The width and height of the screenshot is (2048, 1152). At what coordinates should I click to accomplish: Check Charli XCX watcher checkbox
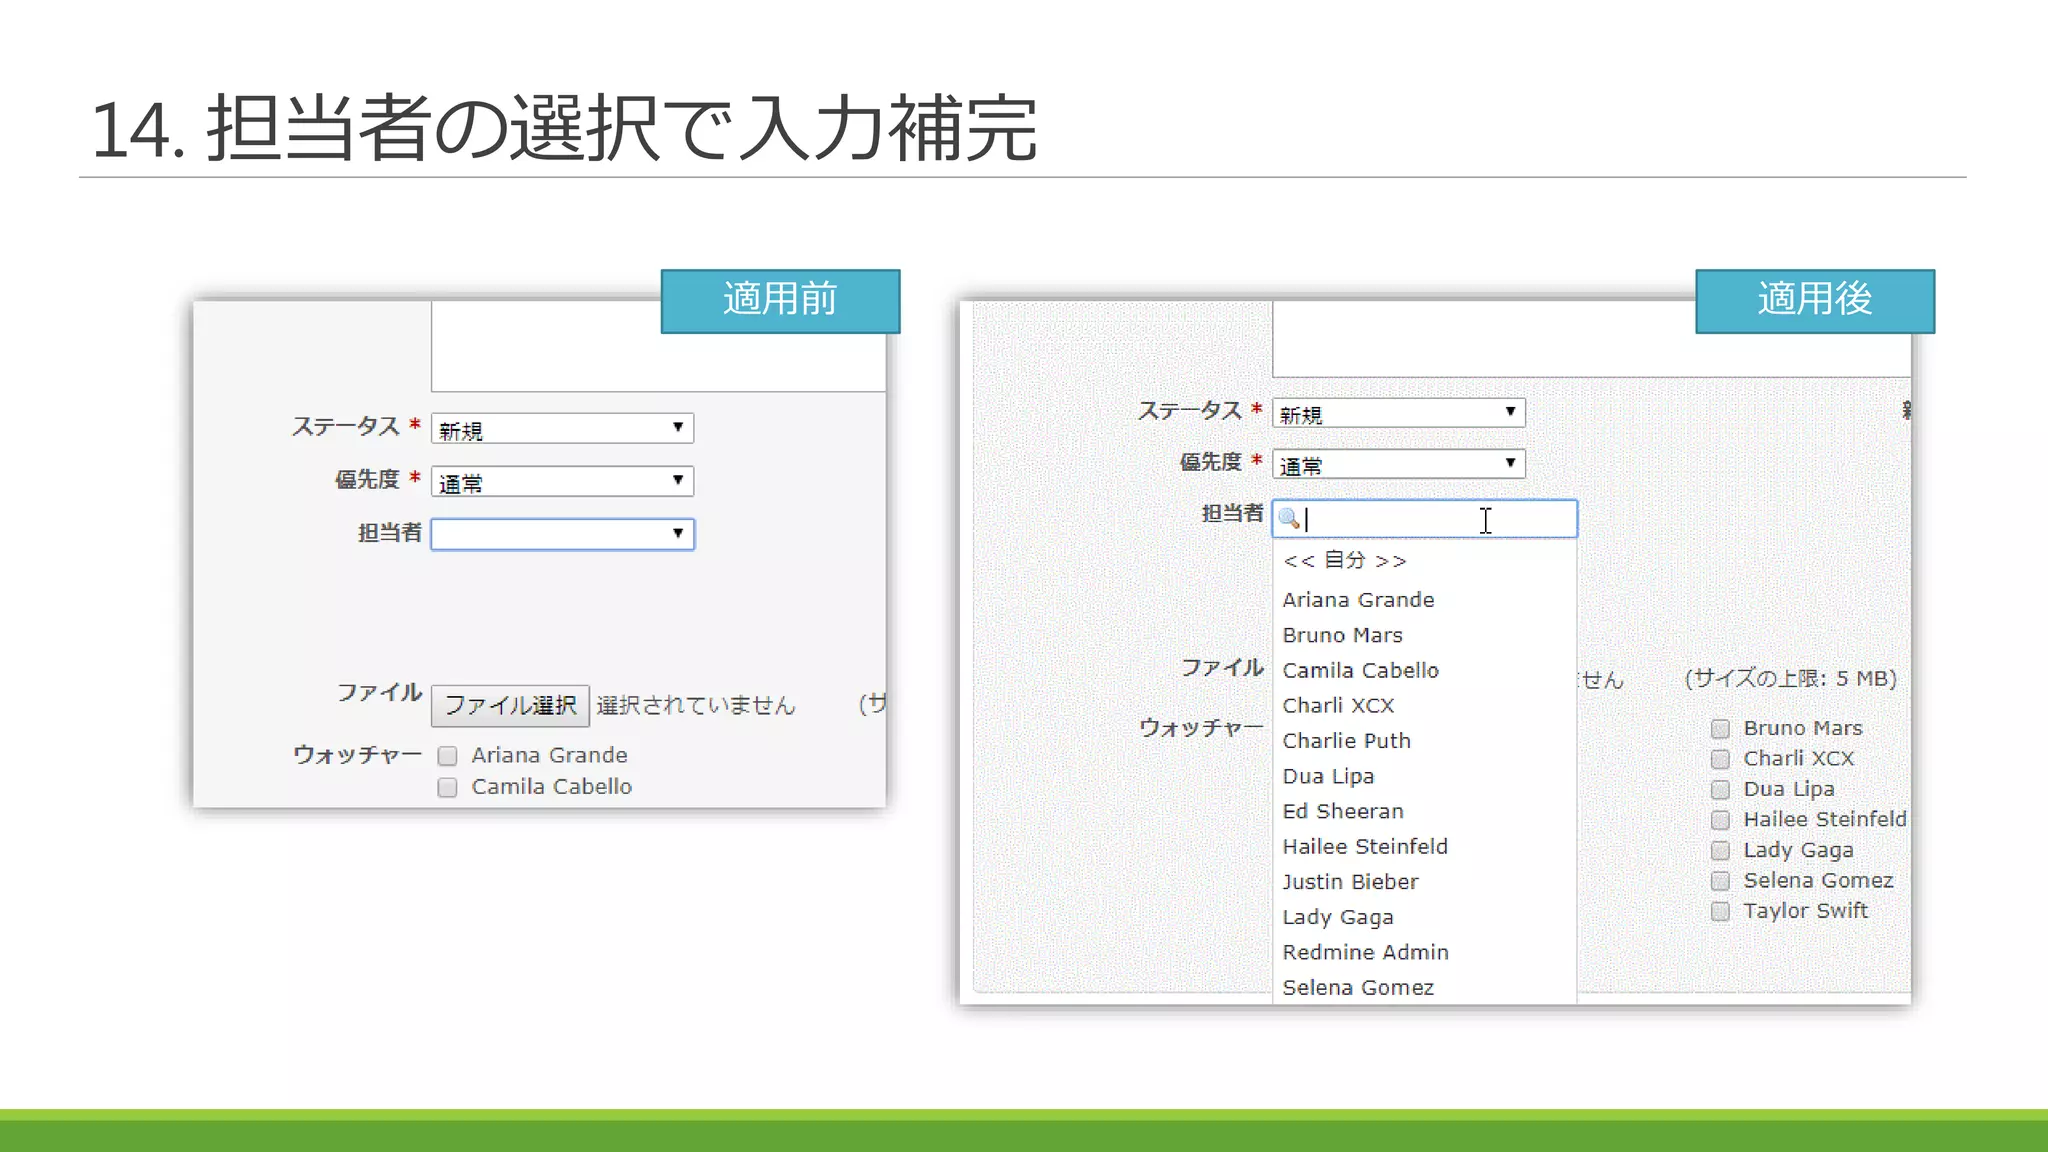[1720, 760]
